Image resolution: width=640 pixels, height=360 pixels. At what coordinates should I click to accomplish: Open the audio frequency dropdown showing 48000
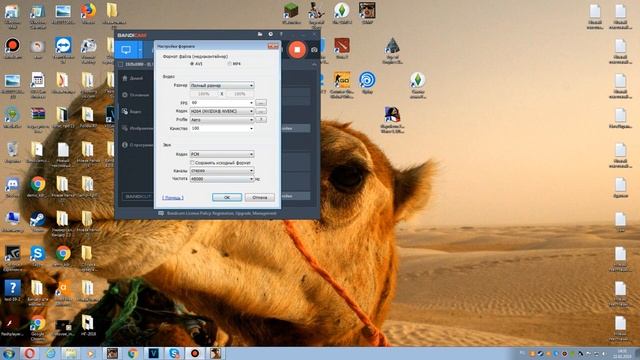click(222, 179)
